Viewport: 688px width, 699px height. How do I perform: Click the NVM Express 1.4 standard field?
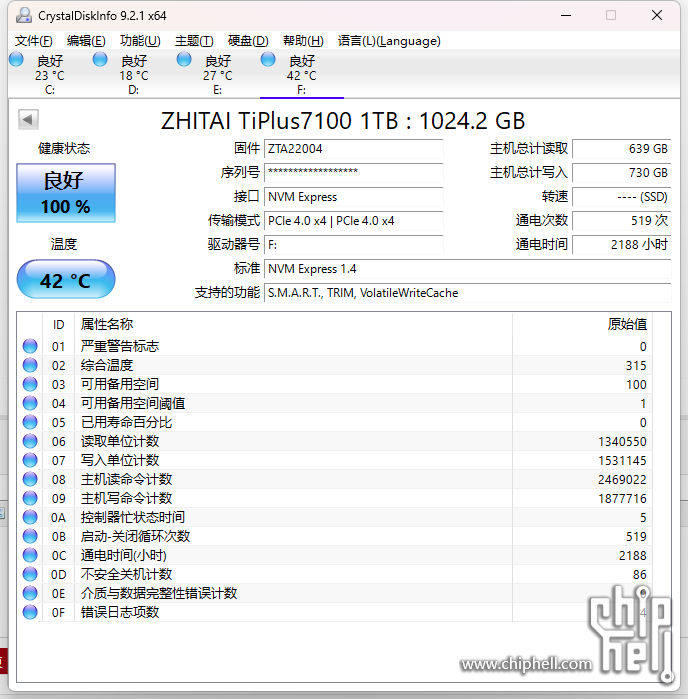tap(468, 269)
